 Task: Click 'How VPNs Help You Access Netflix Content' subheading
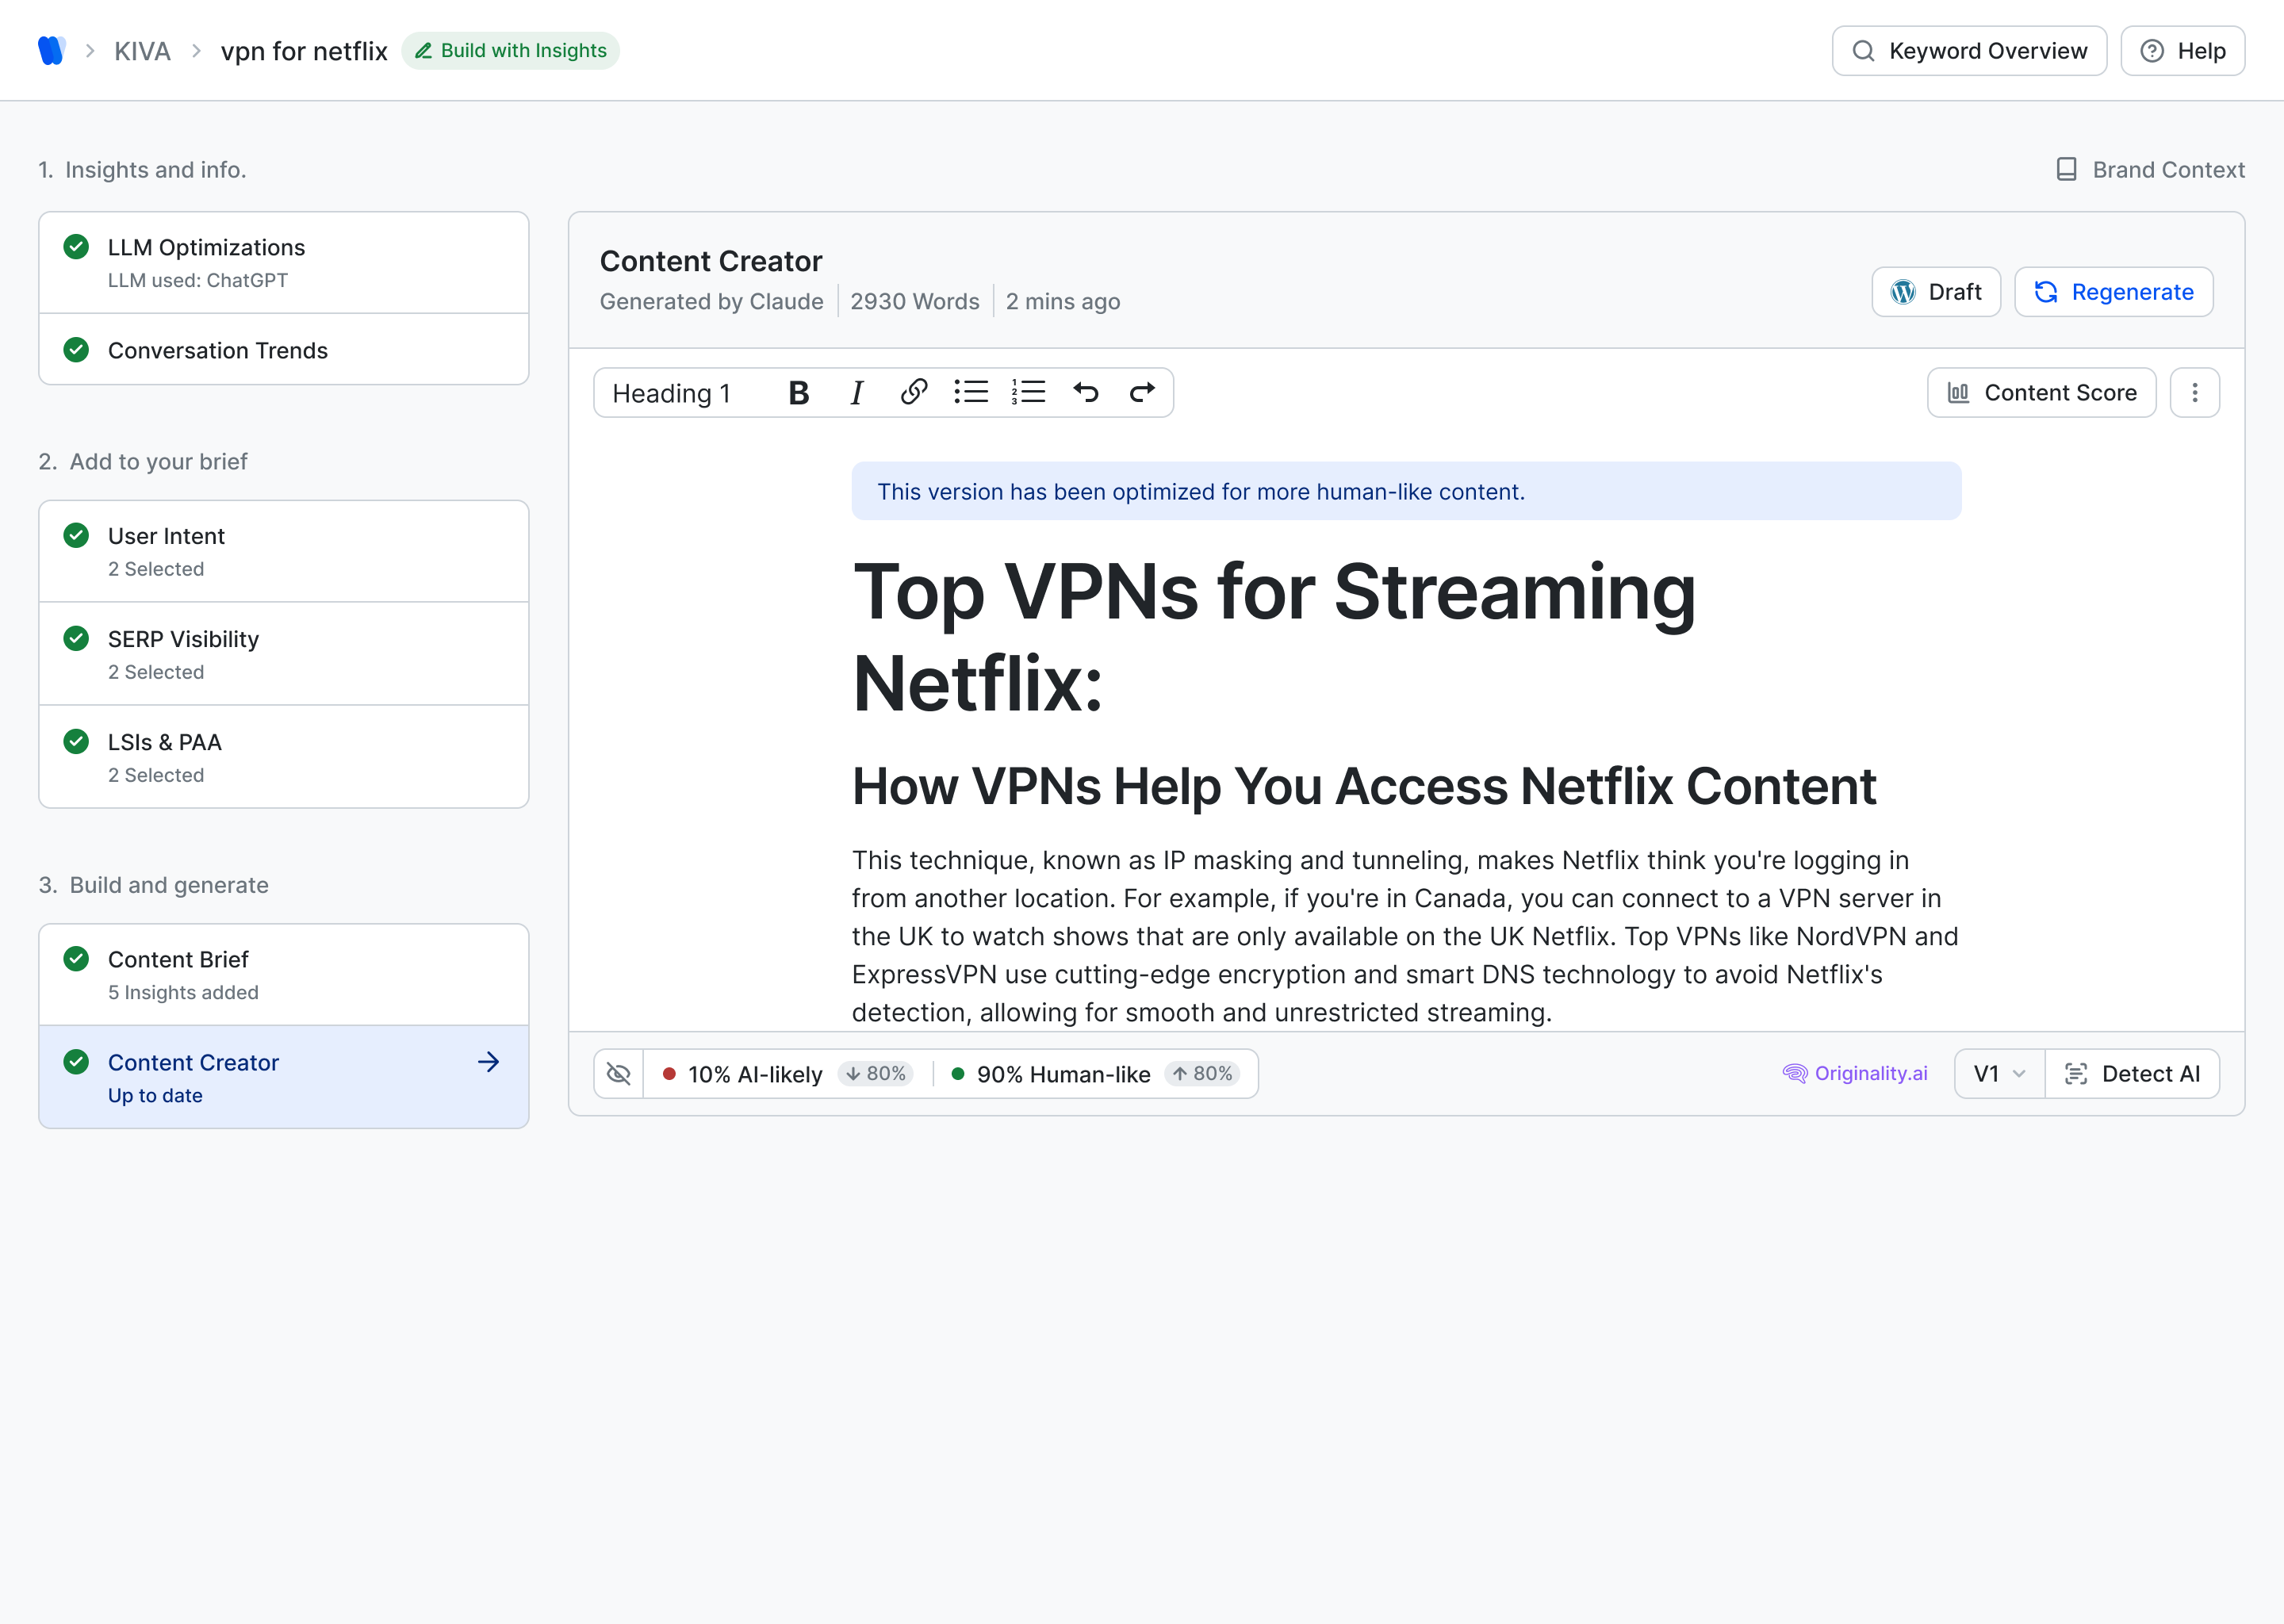coord(1364,786)
